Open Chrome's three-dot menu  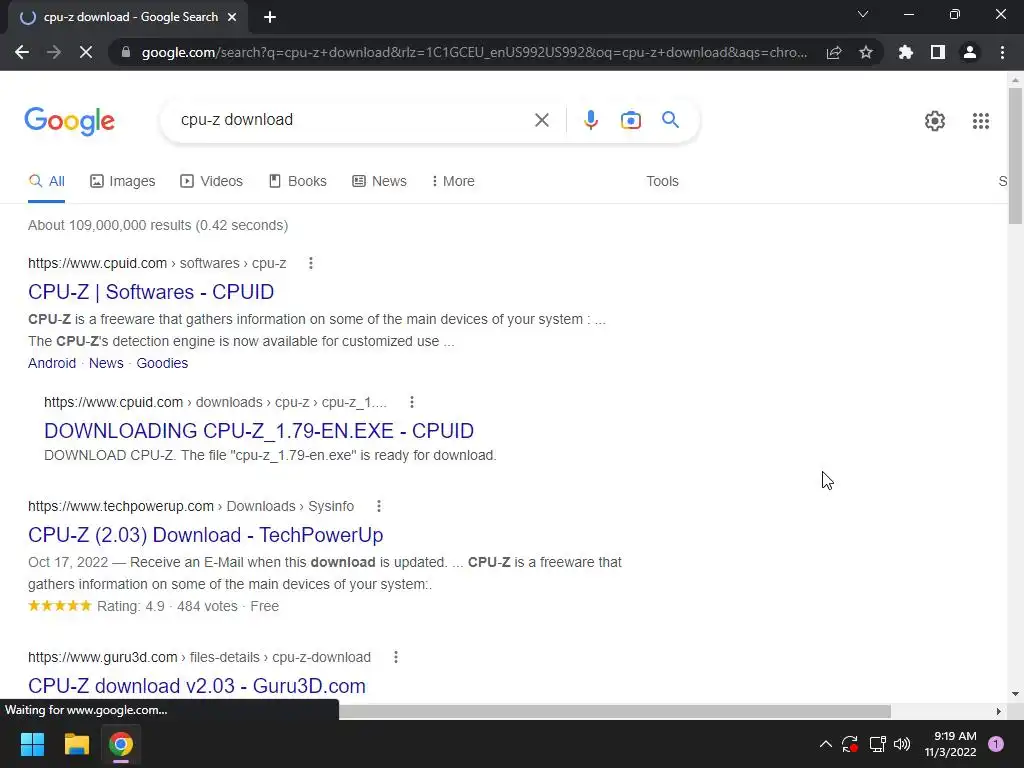click(1002, 52)
